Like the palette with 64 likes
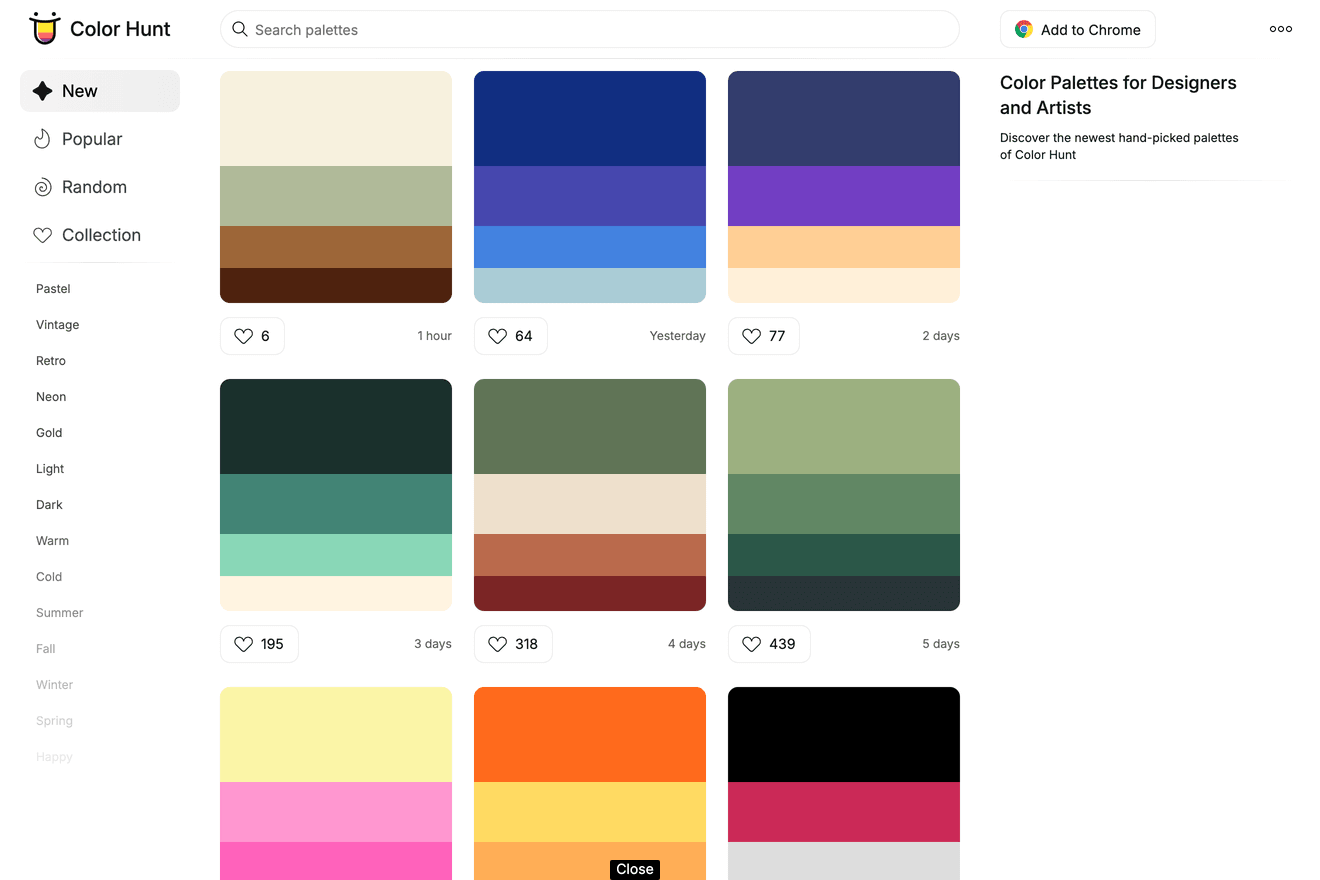 (x=510, y=336)
